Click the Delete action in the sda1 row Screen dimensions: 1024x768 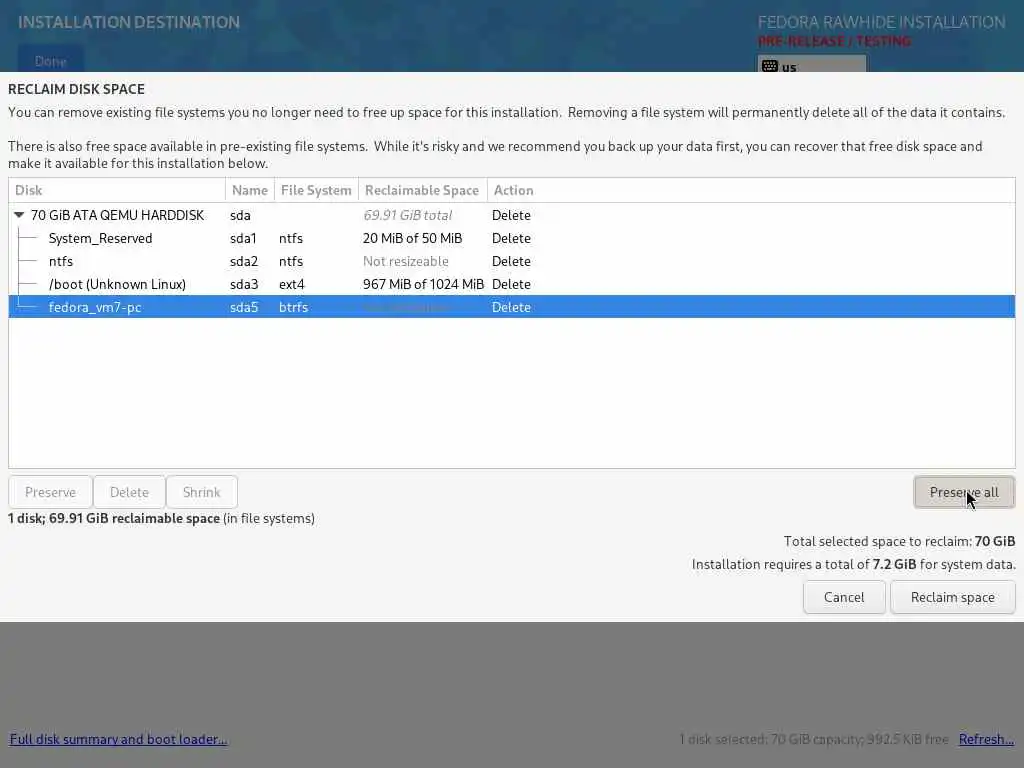click(511, 238)
